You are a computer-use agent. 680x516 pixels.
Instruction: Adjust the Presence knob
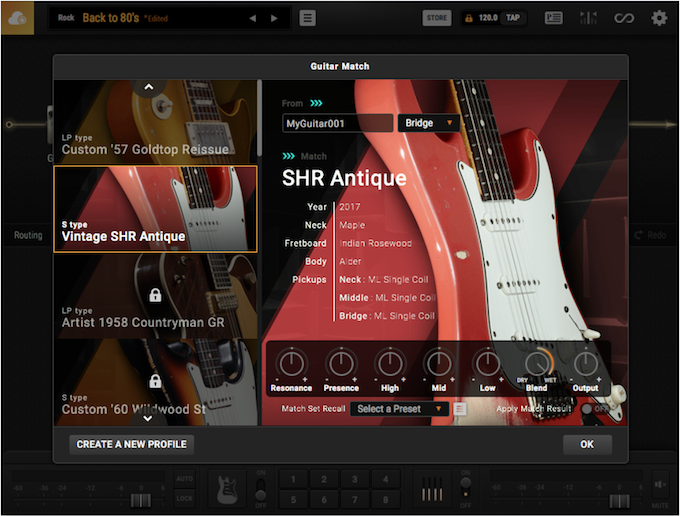tap(341, 364)
